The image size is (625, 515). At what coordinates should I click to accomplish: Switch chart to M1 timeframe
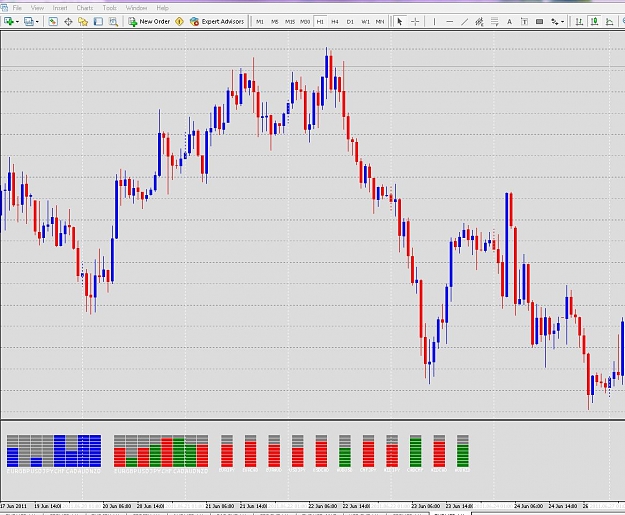tap(259, 22)
